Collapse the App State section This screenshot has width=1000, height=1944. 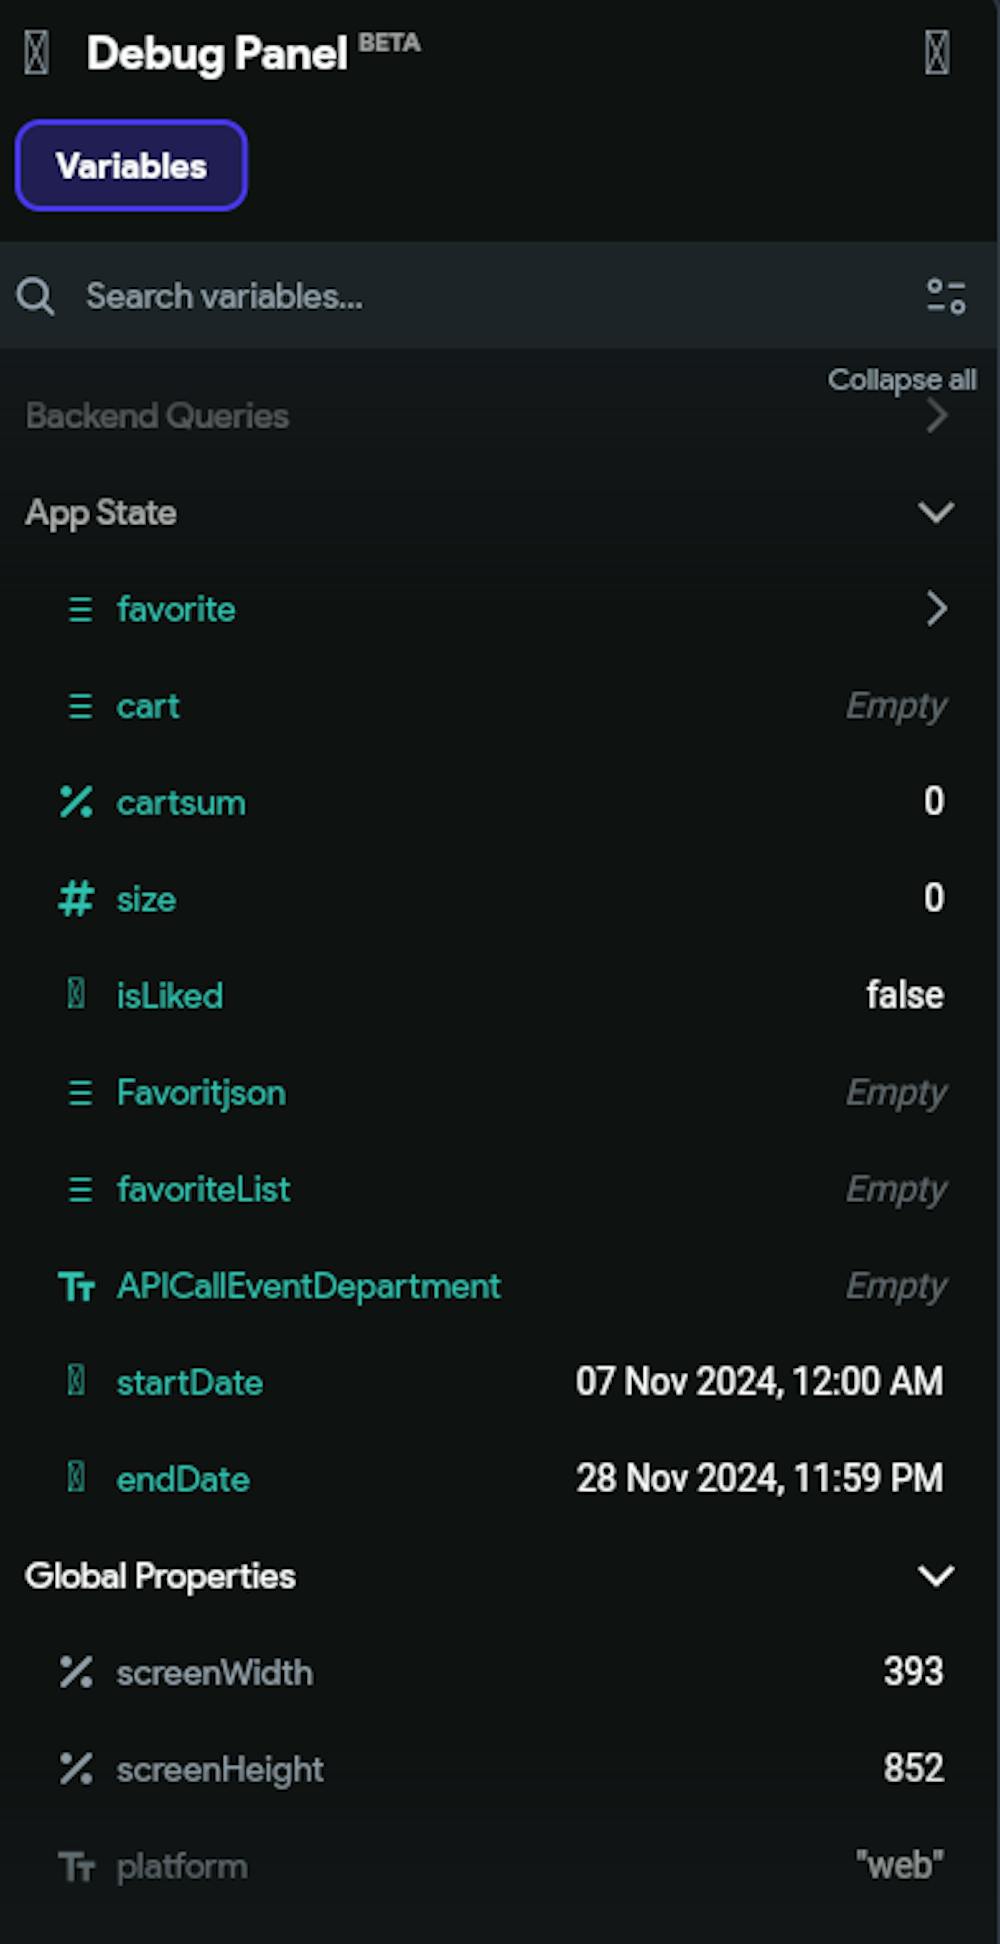(x=936, y=513)
